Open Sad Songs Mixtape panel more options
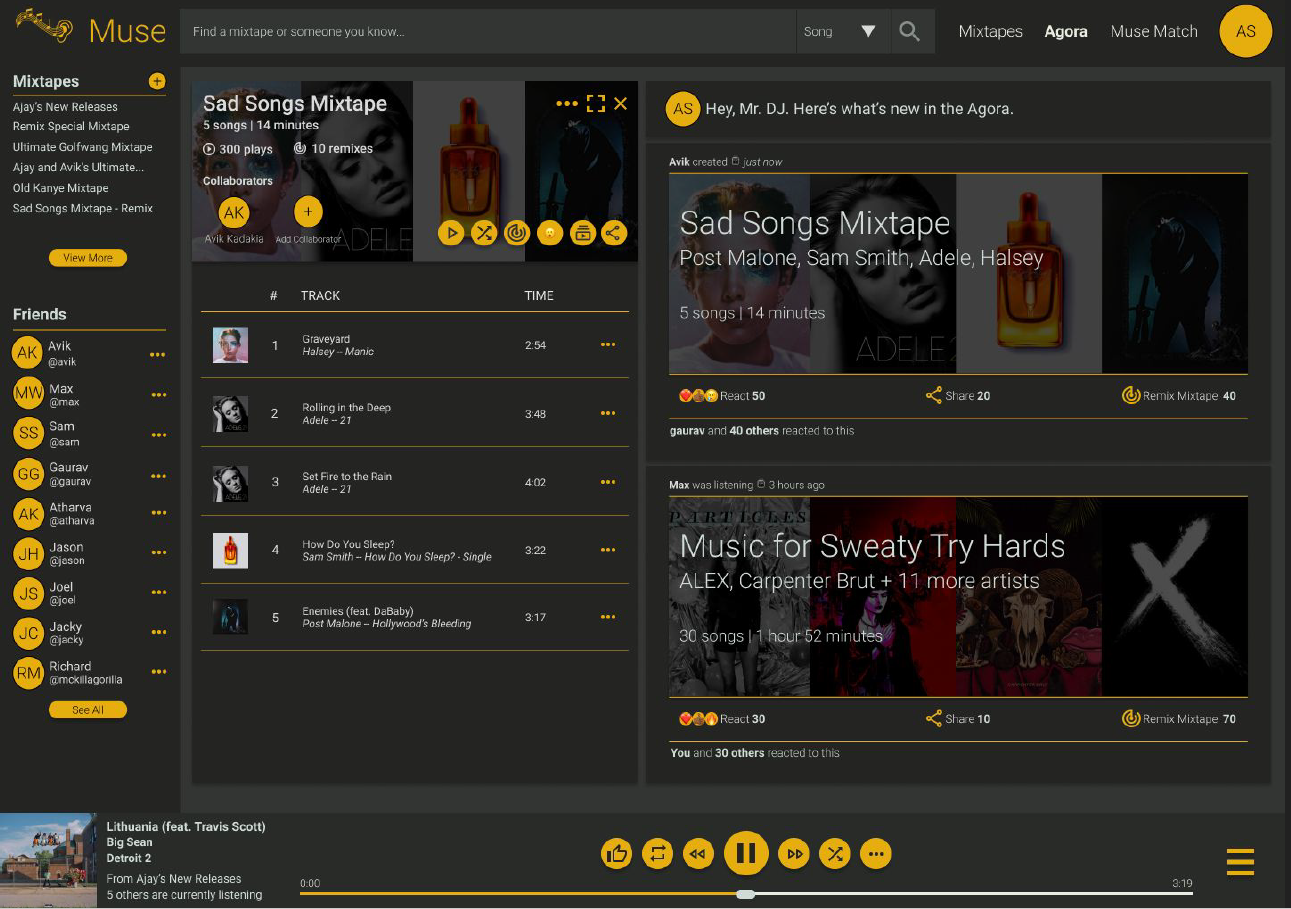 (x=567, y=103)
